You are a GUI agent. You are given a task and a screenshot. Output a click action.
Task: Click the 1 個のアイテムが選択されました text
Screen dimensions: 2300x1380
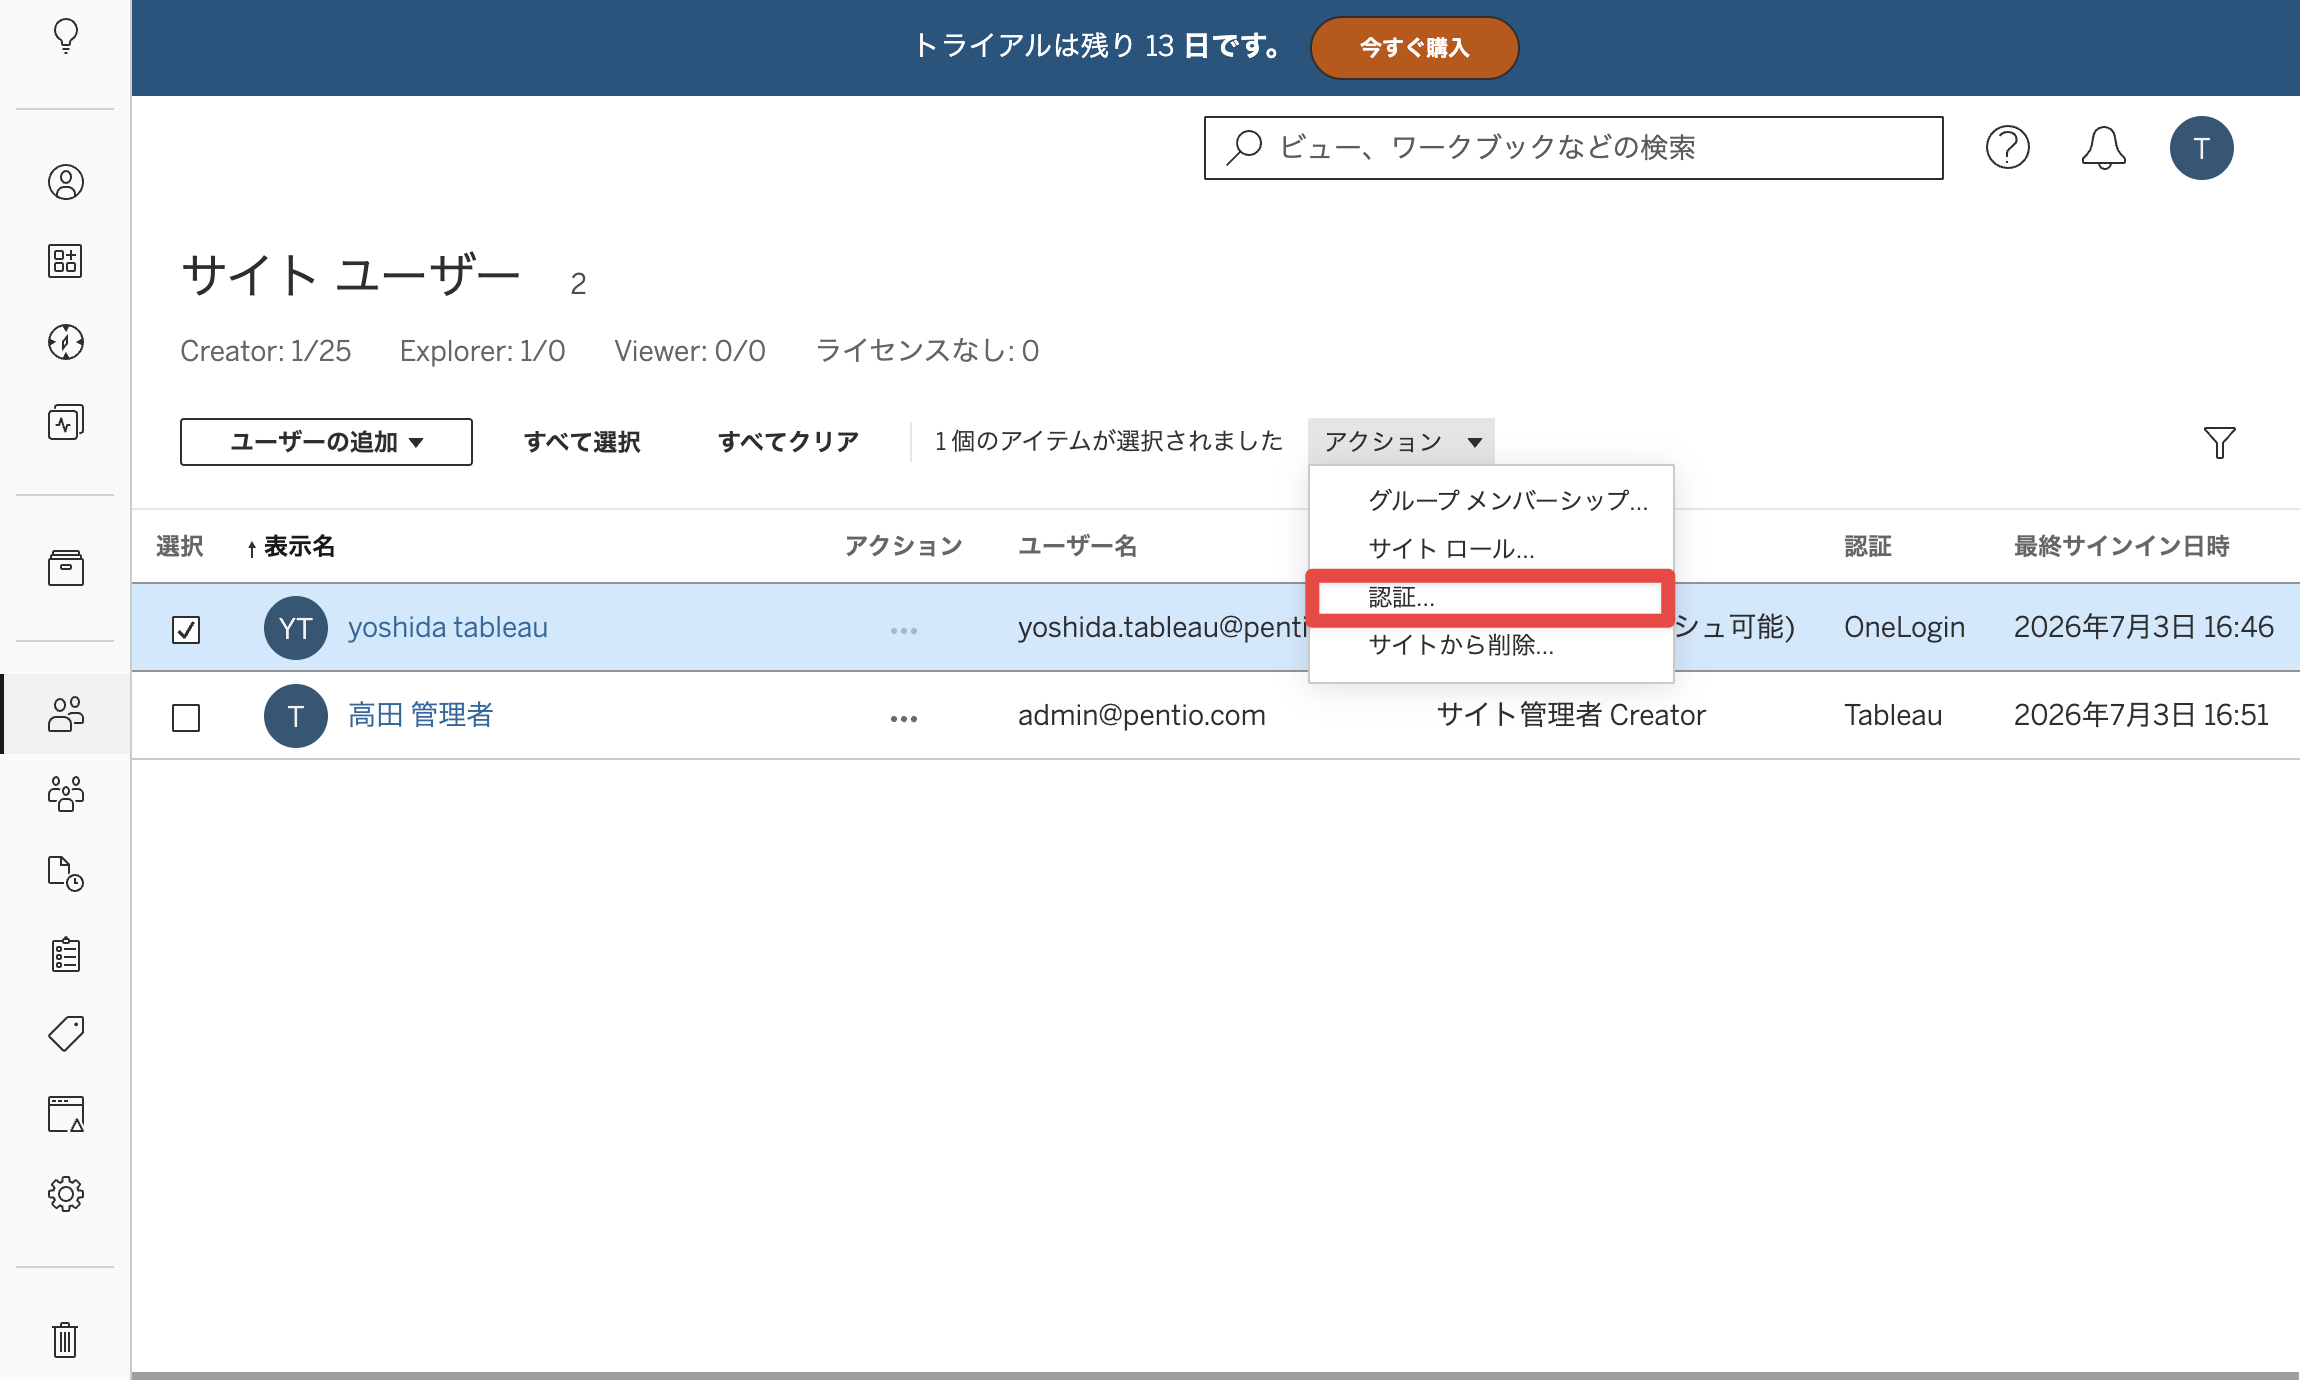[x=1108, y=441]
